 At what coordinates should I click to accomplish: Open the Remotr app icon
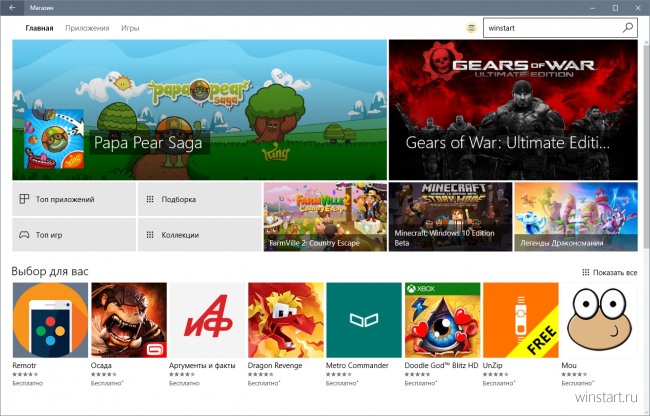click(50, 320)
